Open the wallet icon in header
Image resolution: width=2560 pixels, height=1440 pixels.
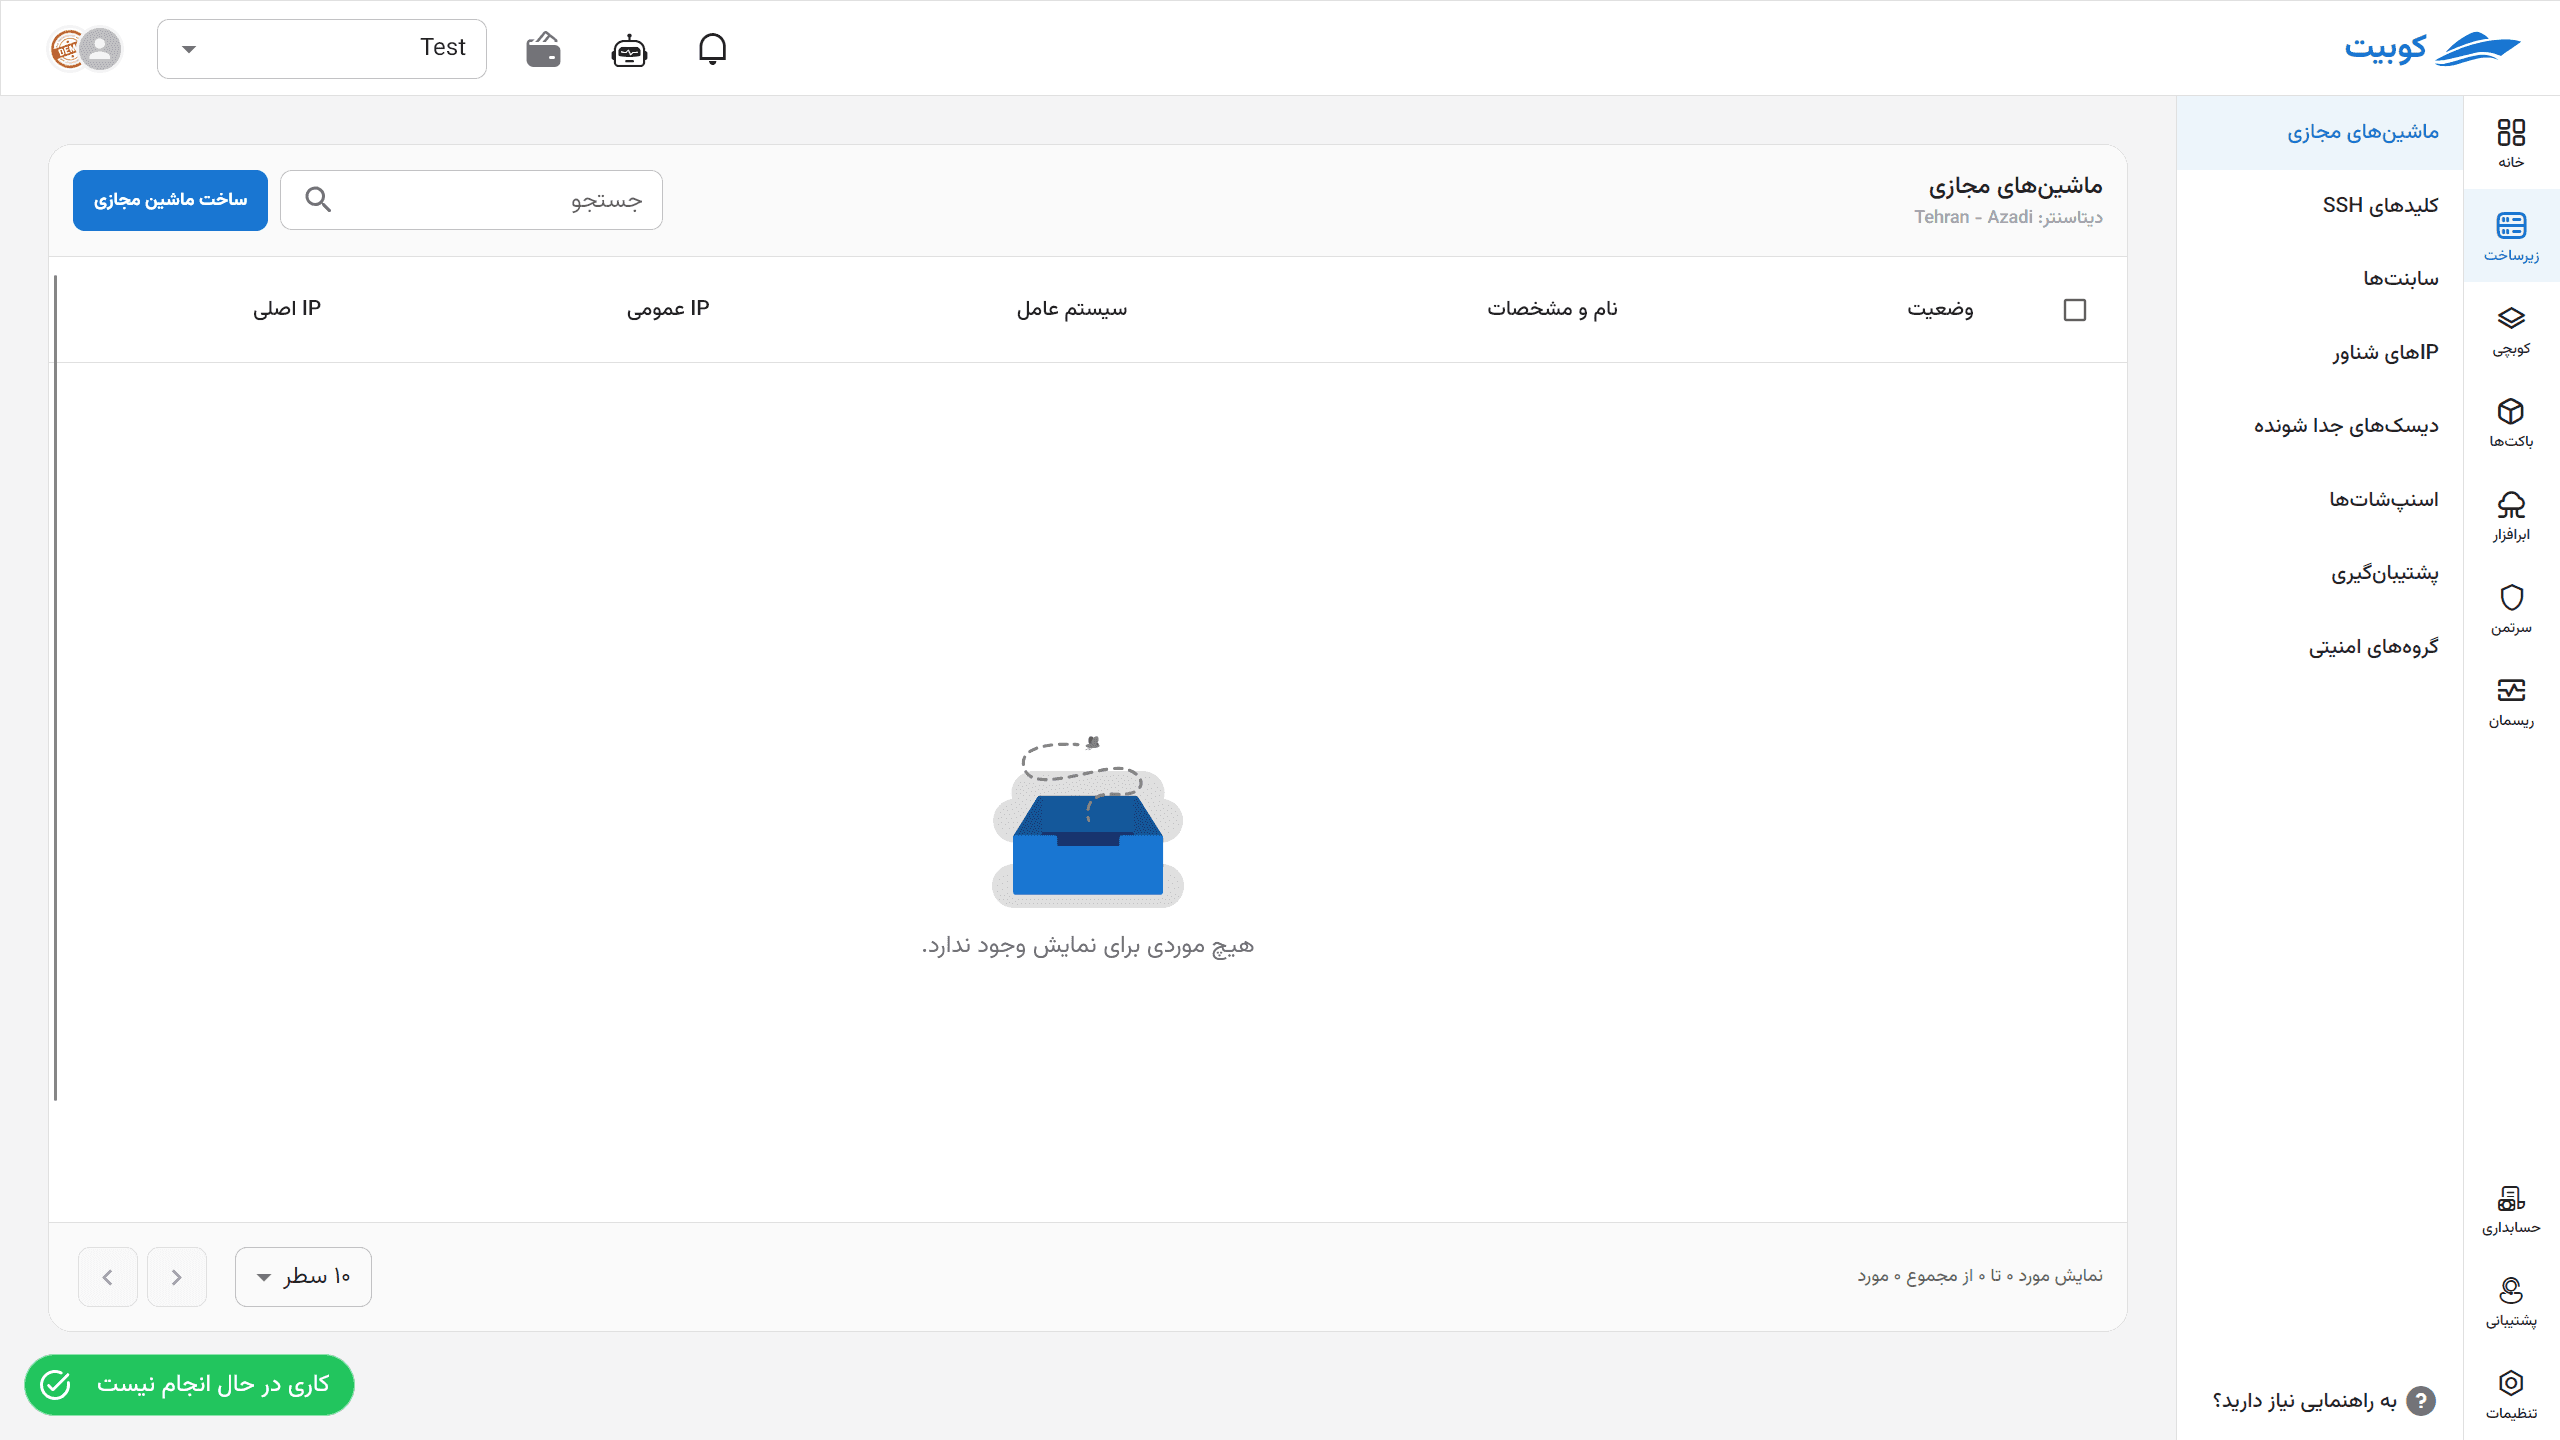[543, 49]
